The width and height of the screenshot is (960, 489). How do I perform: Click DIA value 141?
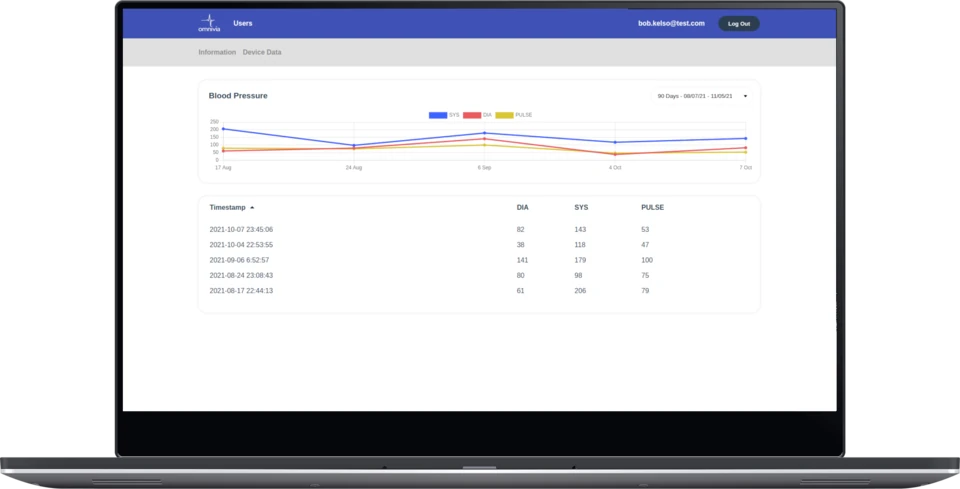click(522, 260)
